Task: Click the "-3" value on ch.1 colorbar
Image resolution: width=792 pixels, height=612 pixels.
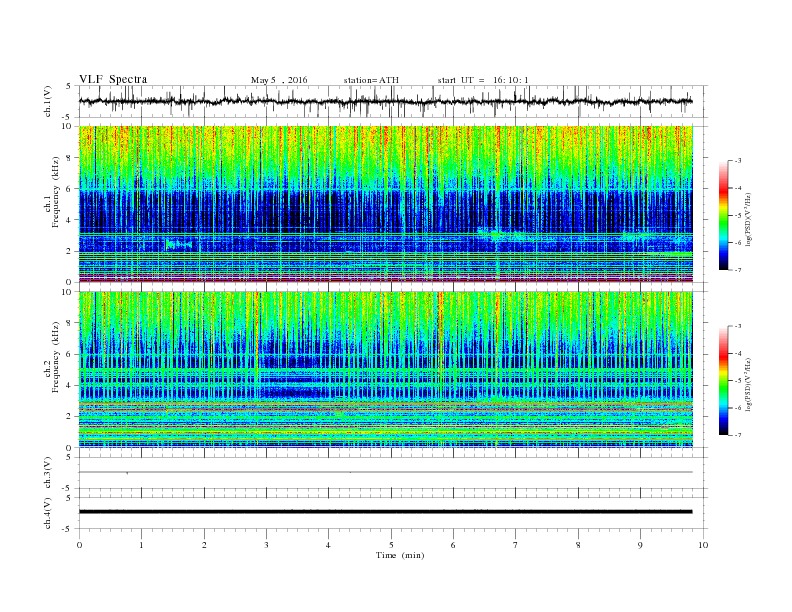Action: pos(738,161)
